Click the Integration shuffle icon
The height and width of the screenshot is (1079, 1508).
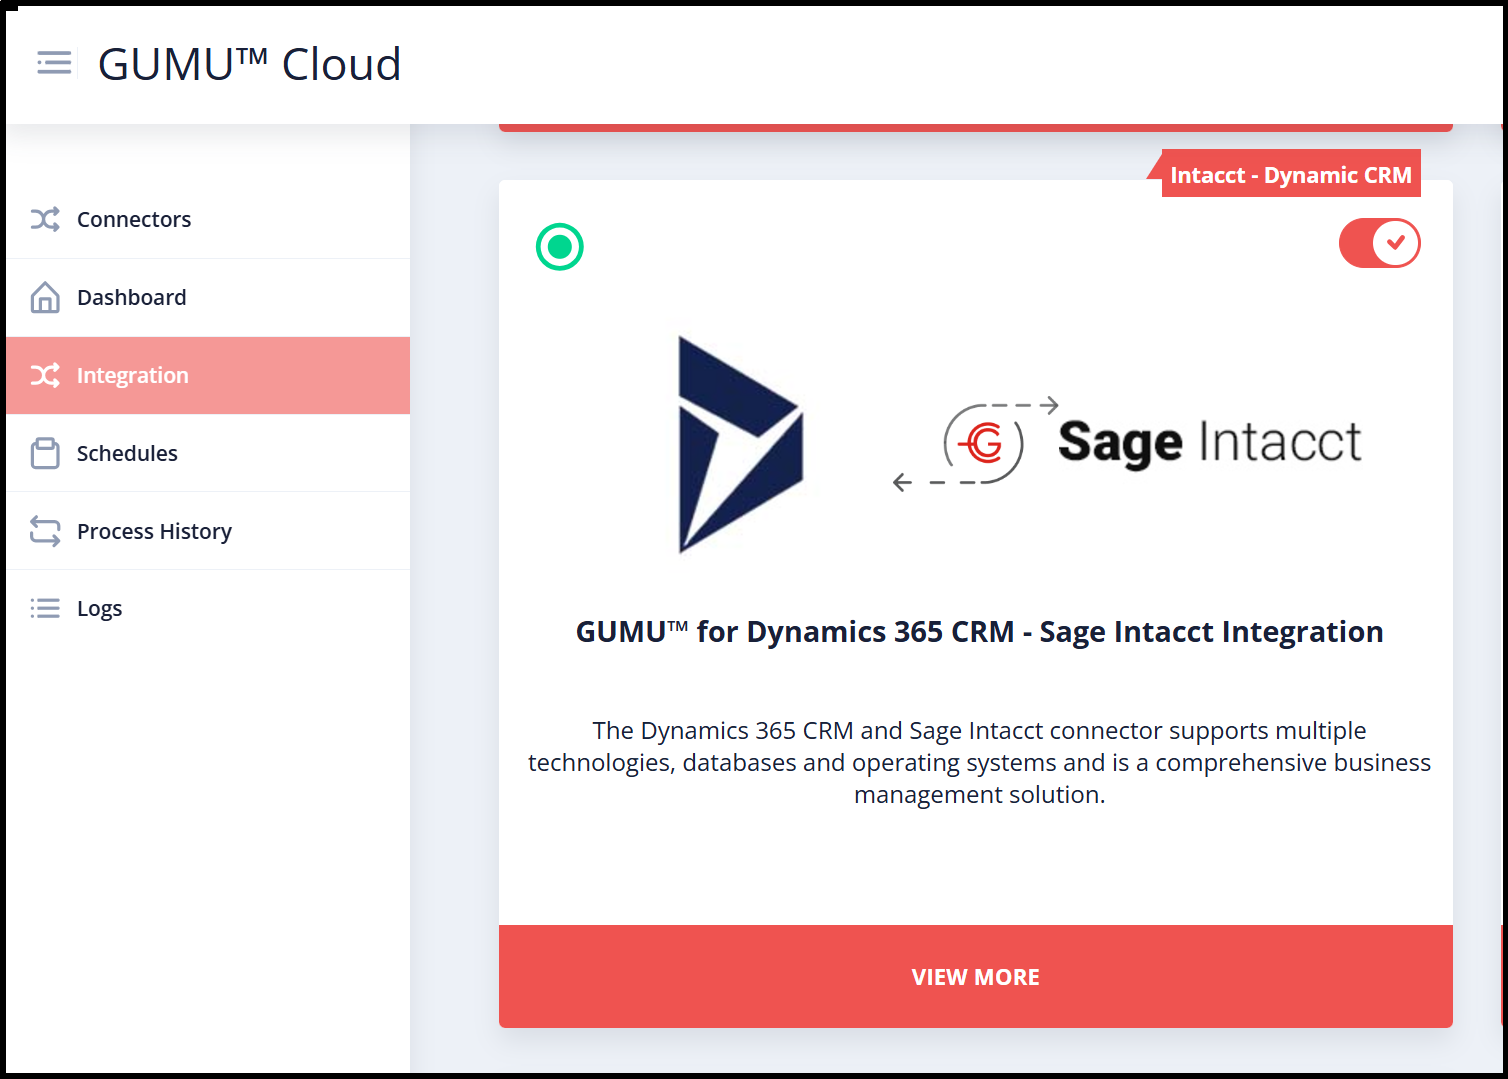[x=46, y=375]
